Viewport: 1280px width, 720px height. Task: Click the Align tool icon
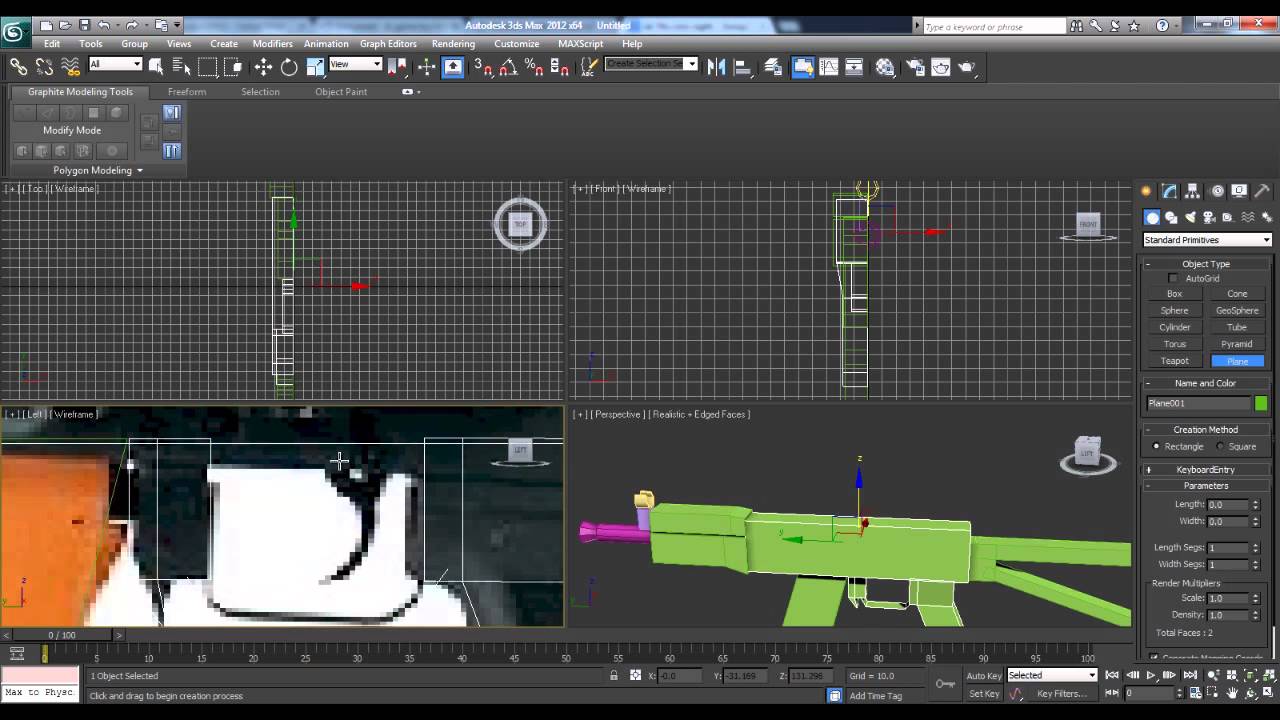pyautogui.click(x=743, y=67)
